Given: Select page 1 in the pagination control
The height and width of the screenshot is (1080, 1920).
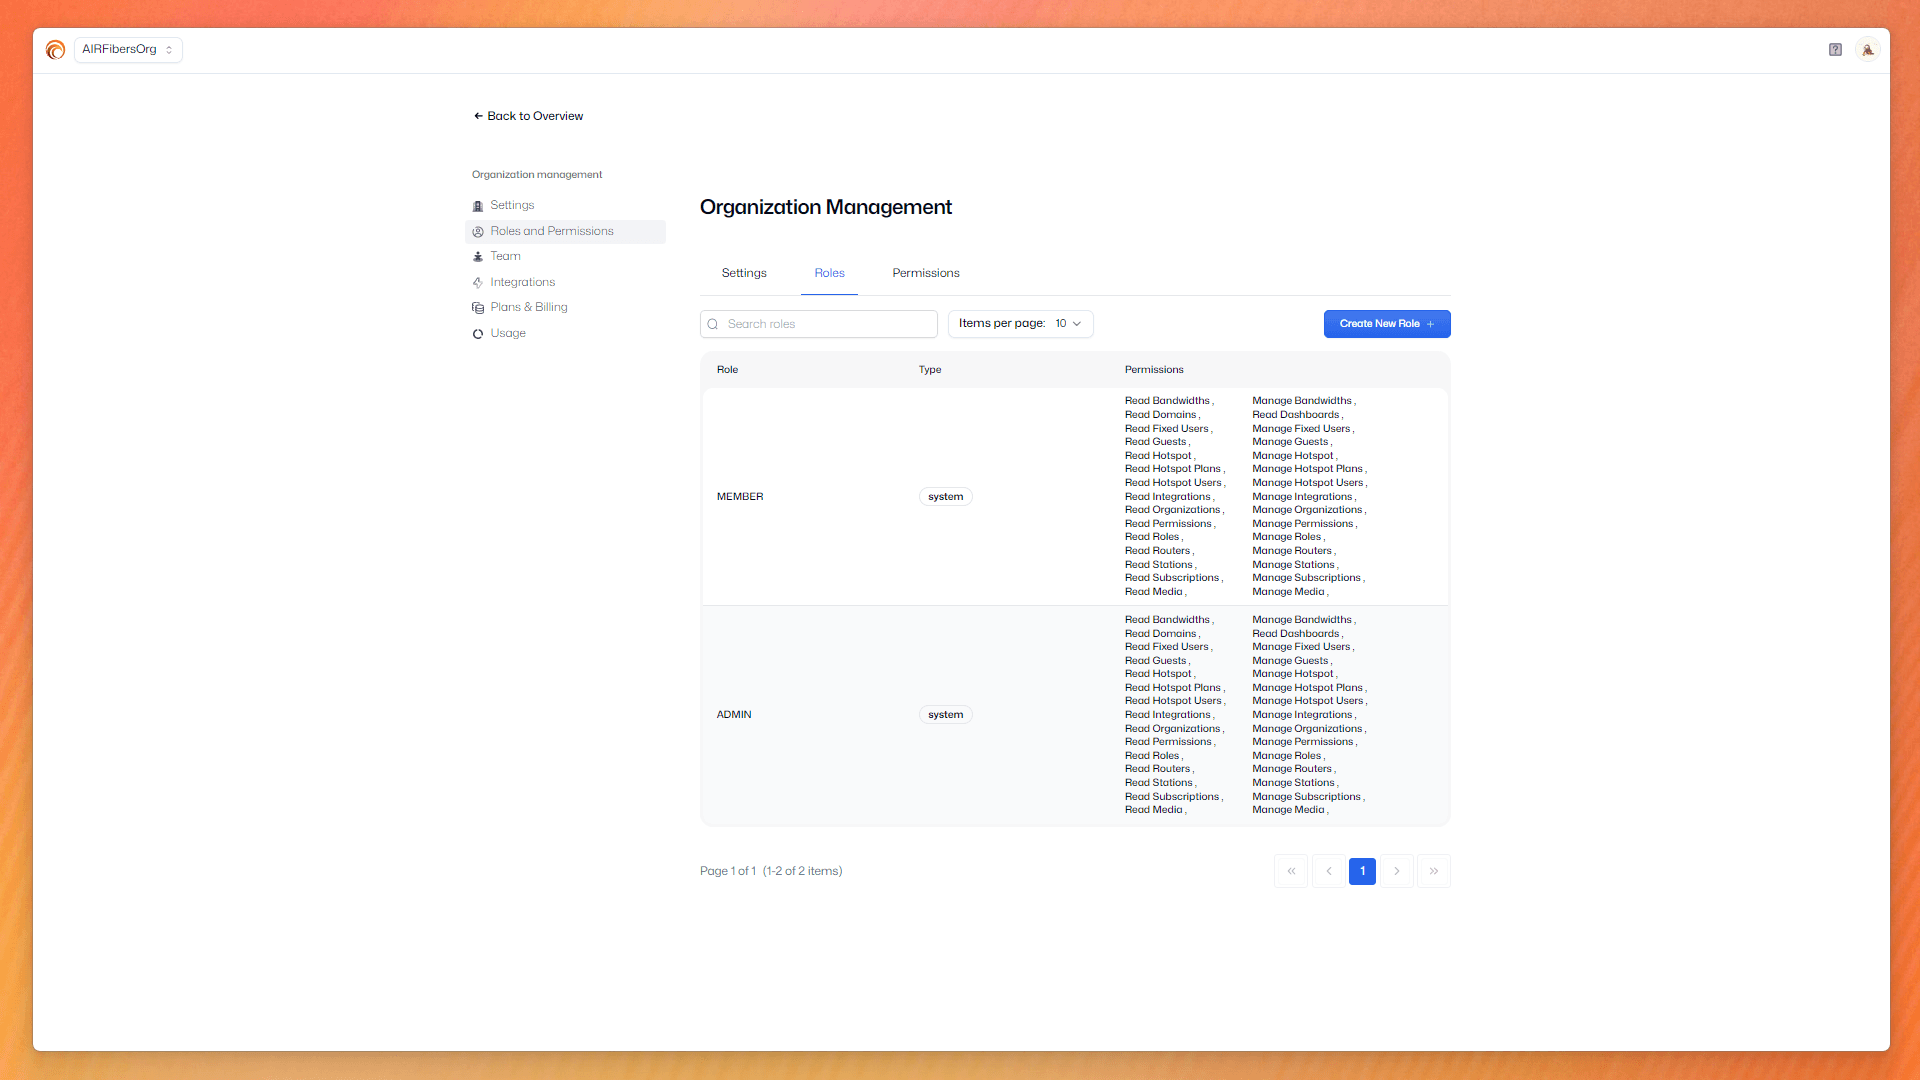Looking at the screenshot, I should click(1361, 871).
